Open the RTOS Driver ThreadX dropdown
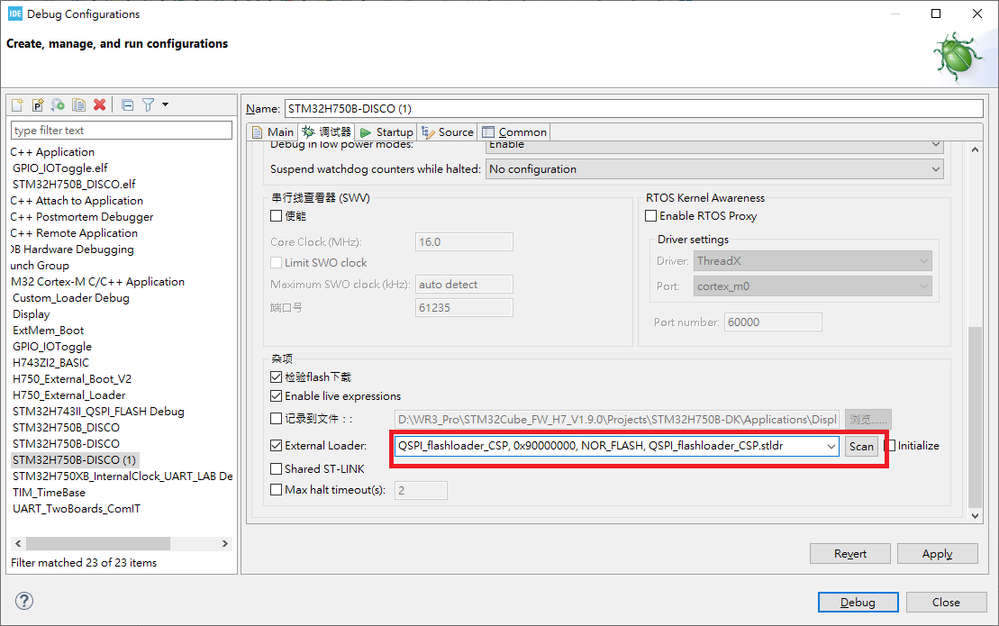Viewport: 999px width, 626px height. [x=812, y=261]
